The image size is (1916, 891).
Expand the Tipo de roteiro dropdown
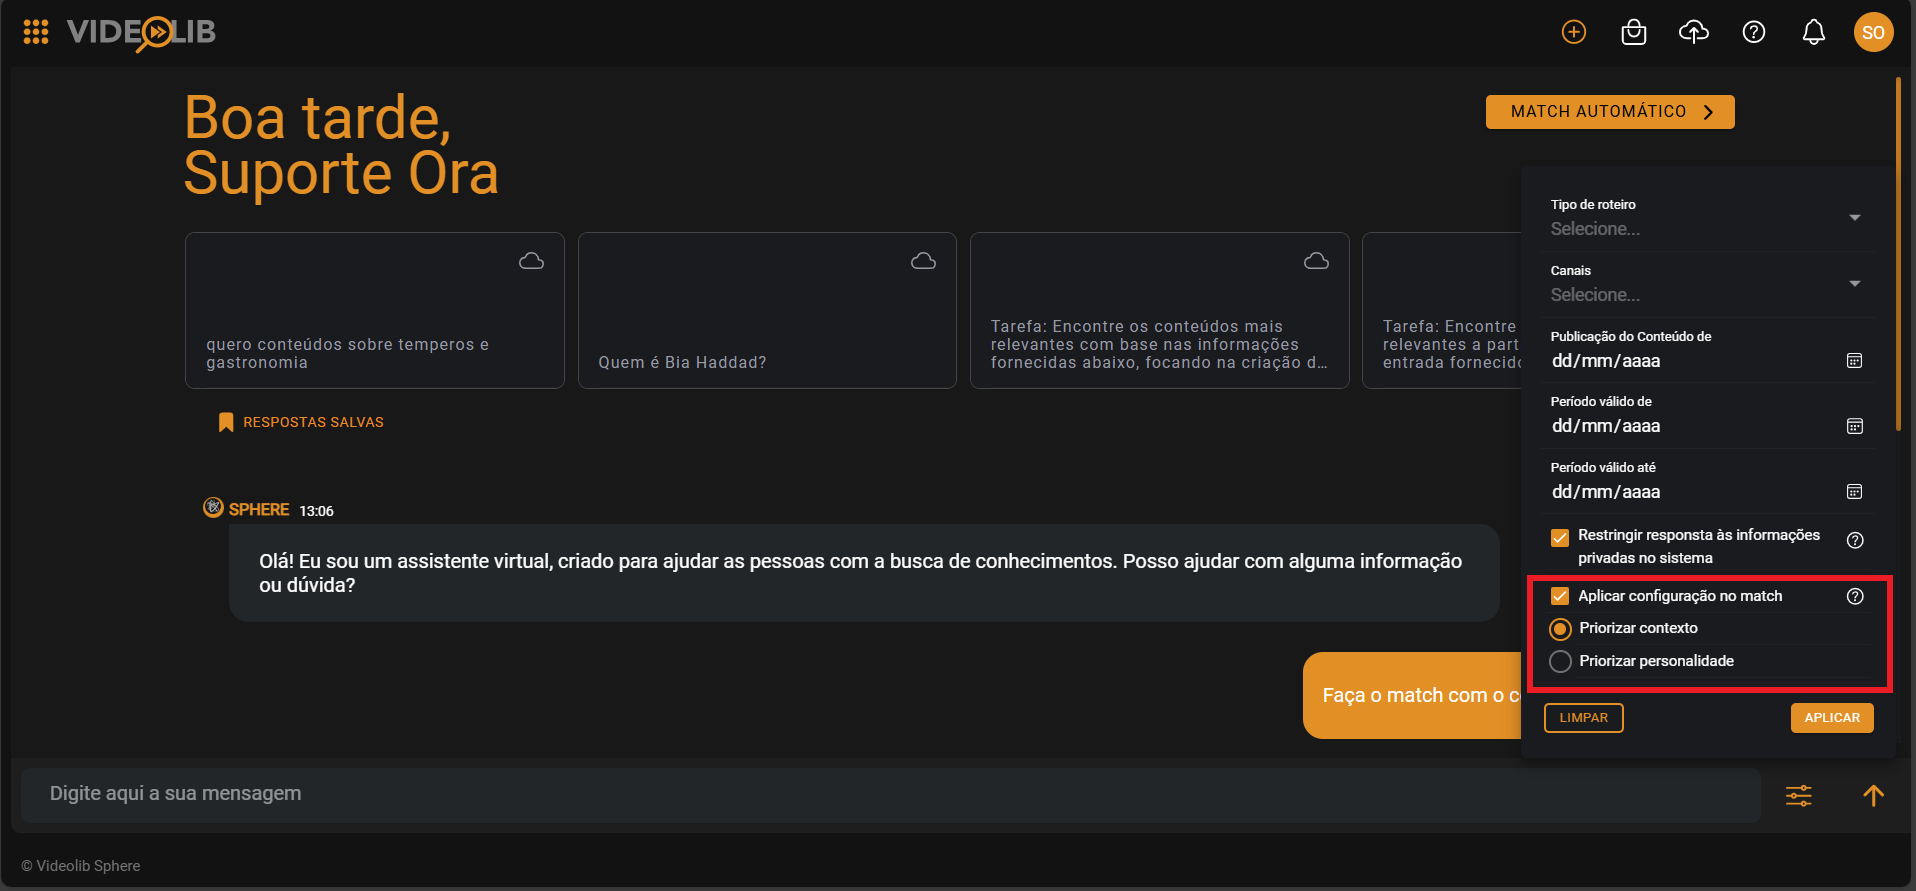[x=1706, y=218]
